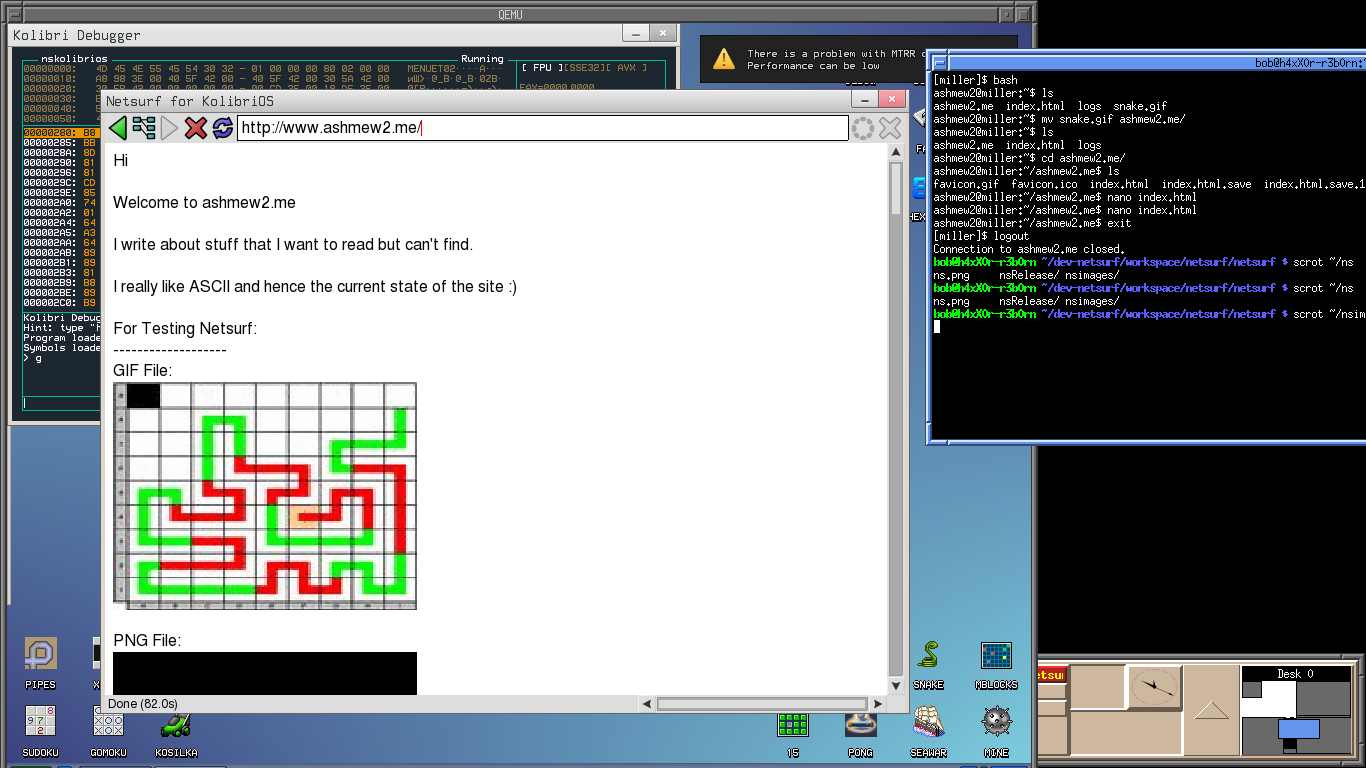Click the QEMU window title bar
The image size is (1366, 768).
[x=510, y=14]
